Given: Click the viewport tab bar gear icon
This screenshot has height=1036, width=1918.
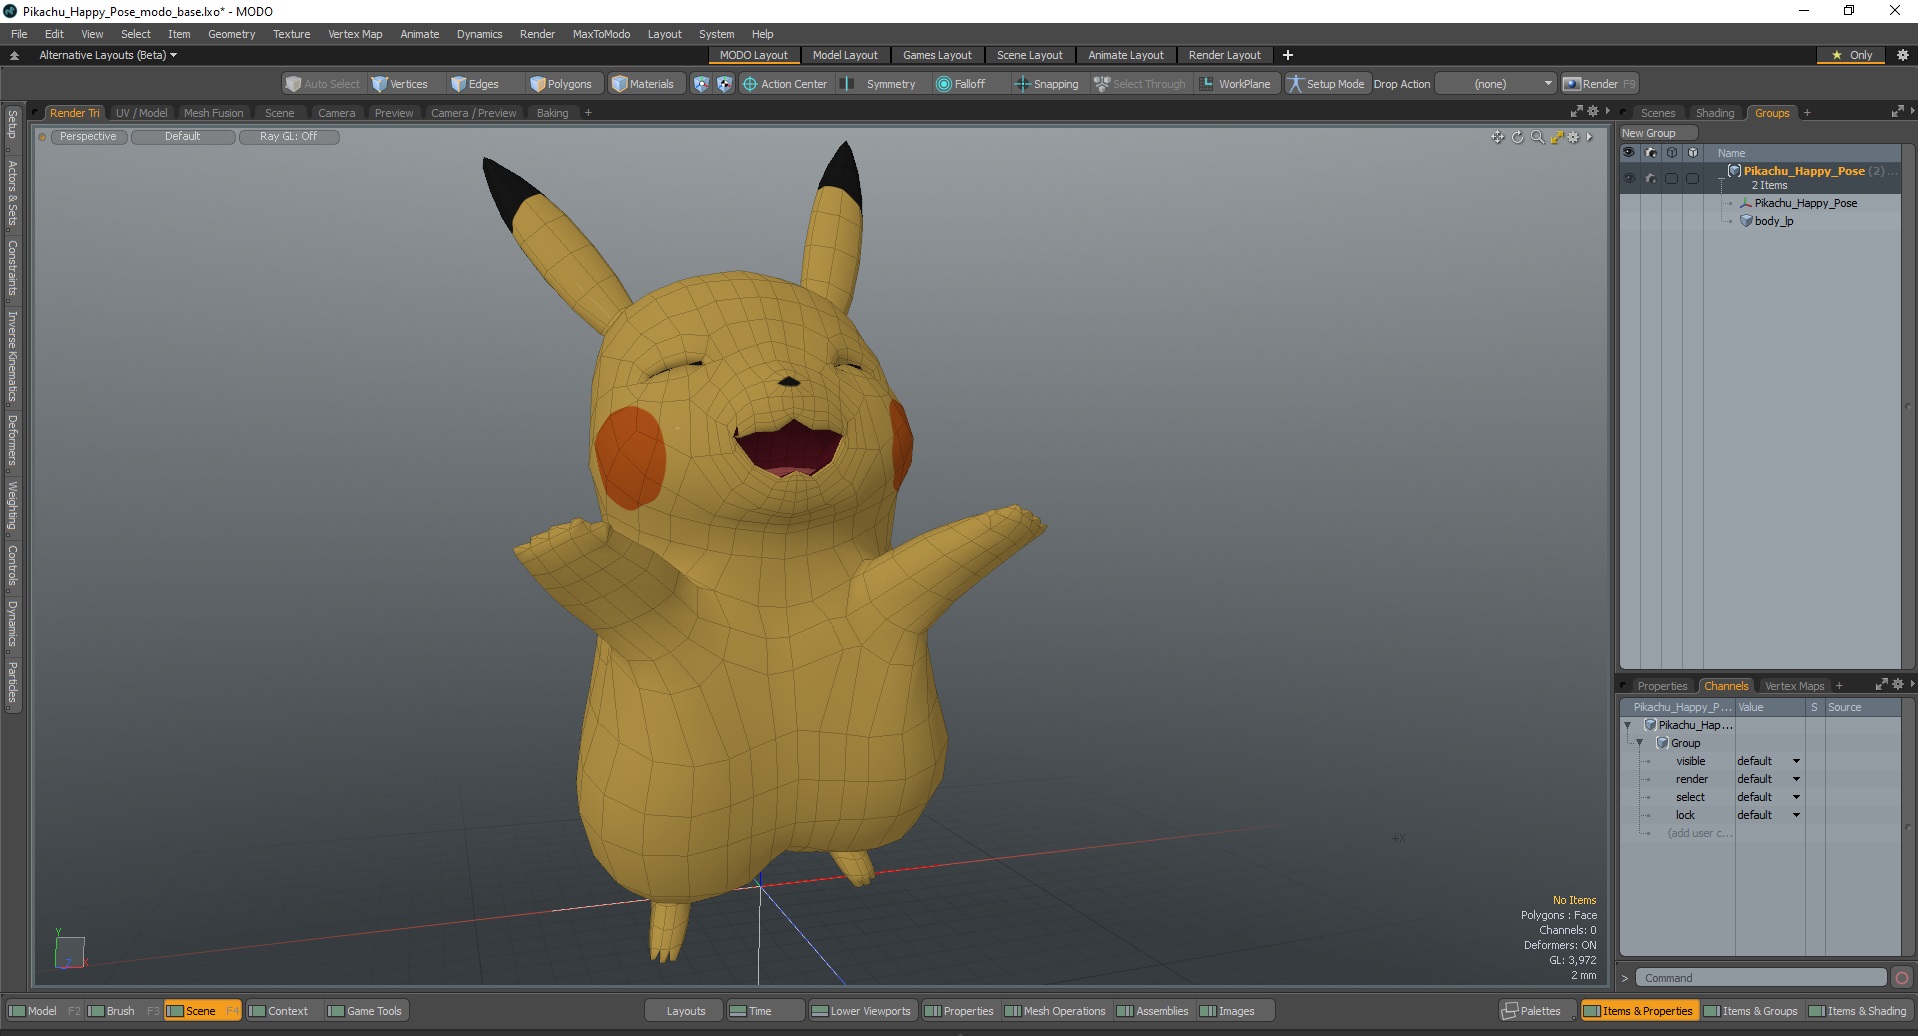Looking at the screenshot, I should 1593,111.
